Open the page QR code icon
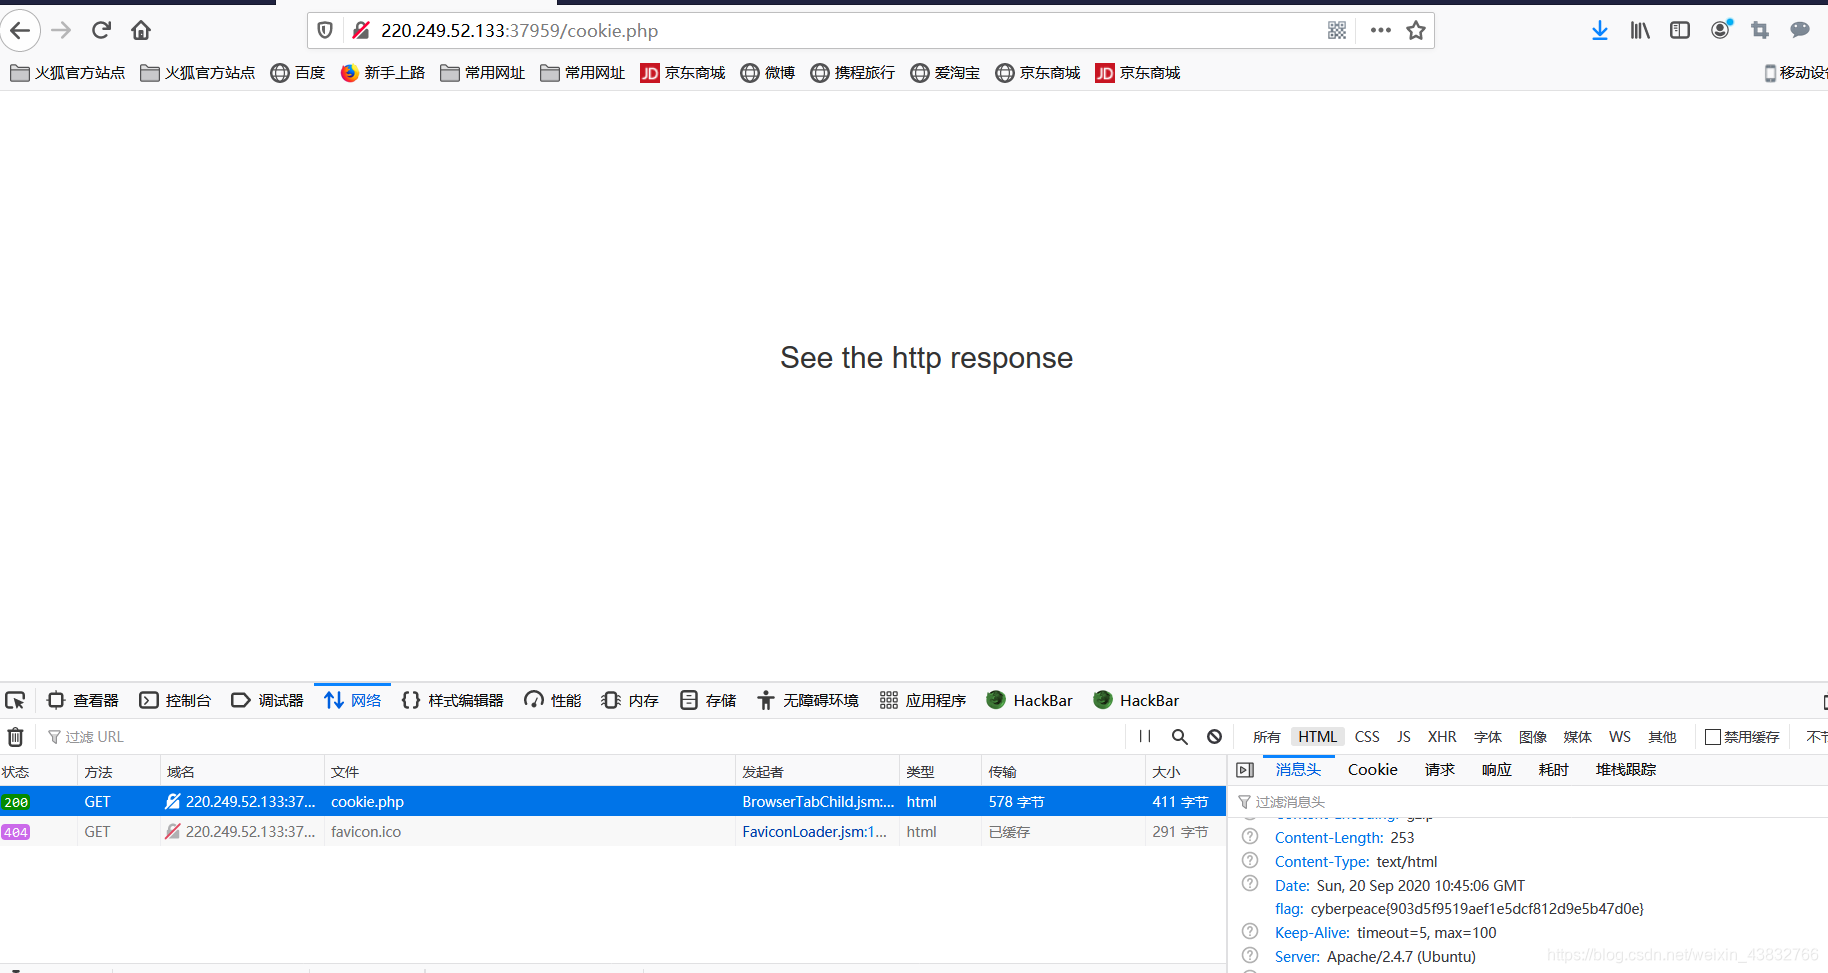This screenshot has height=973, width=1828. (x=1337, y=30)
